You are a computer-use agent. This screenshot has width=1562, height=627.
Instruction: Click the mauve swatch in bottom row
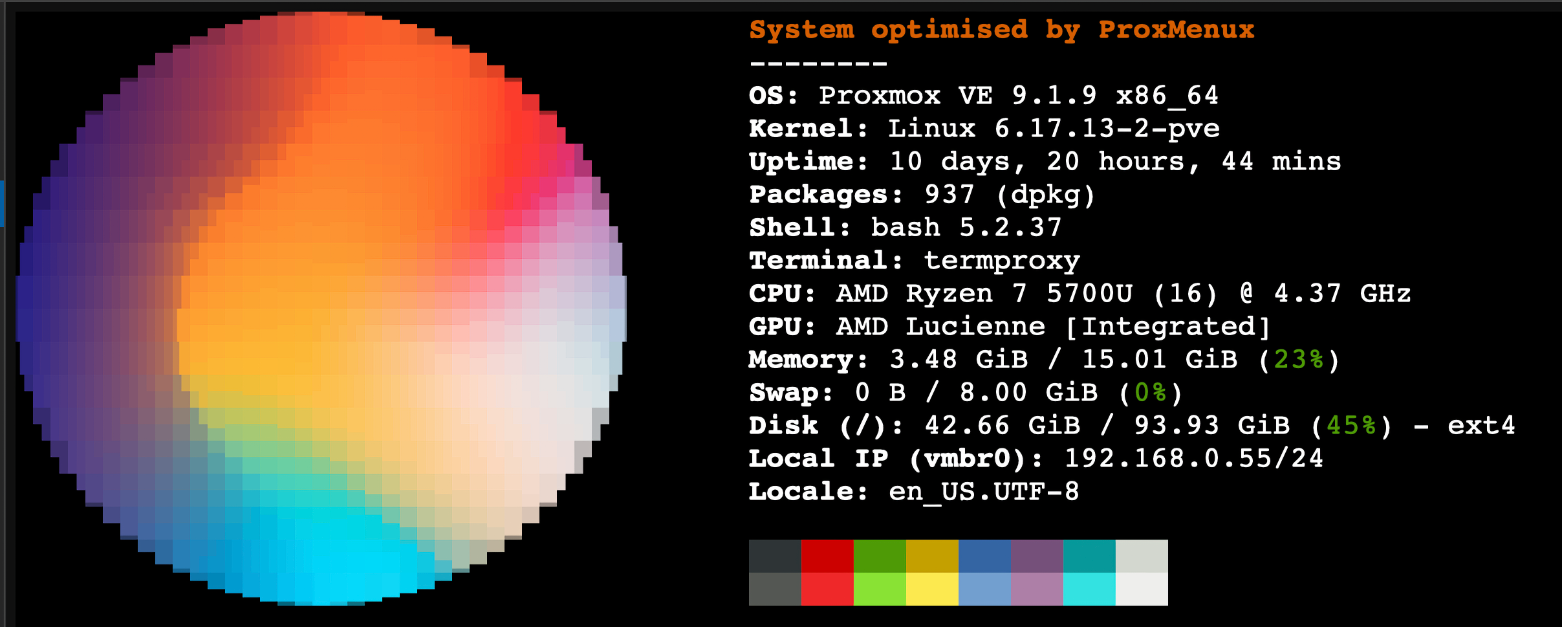tap(1037, 589)
